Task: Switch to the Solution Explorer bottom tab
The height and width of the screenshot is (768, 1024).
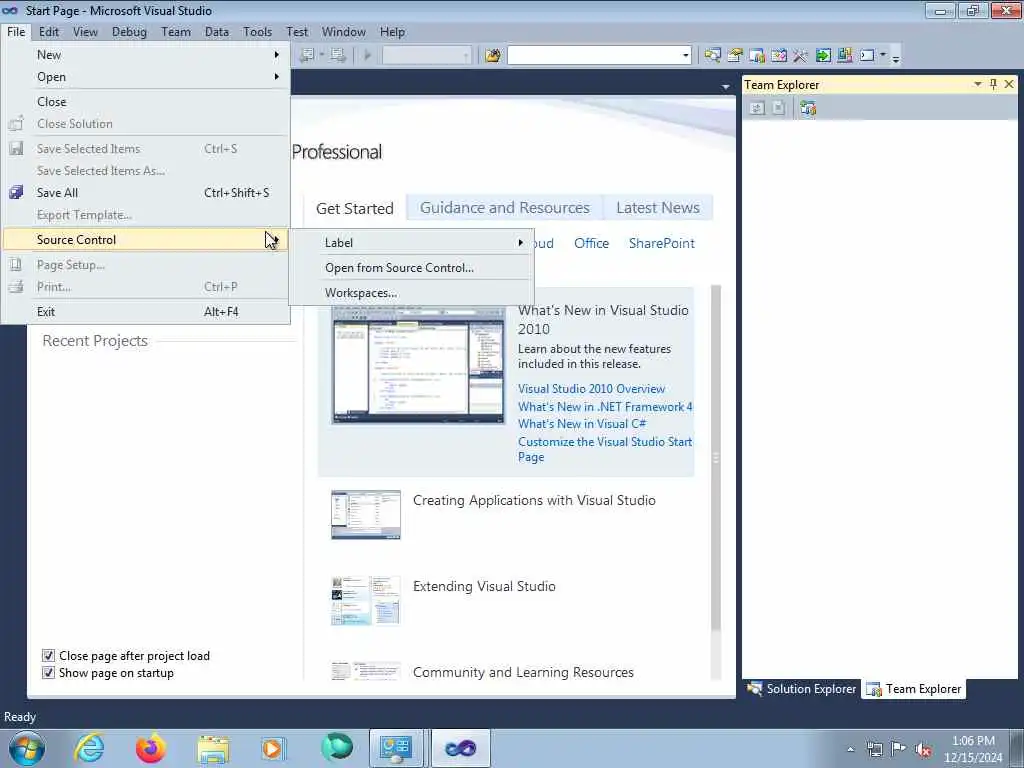Action: [801, 689]
